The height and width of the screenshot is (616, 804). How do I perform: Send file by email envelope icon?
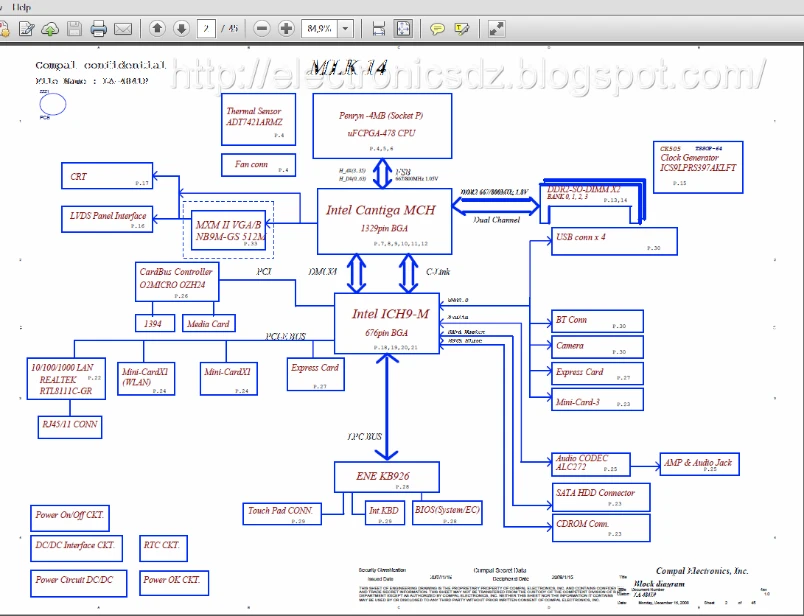[x=123, y=29]
